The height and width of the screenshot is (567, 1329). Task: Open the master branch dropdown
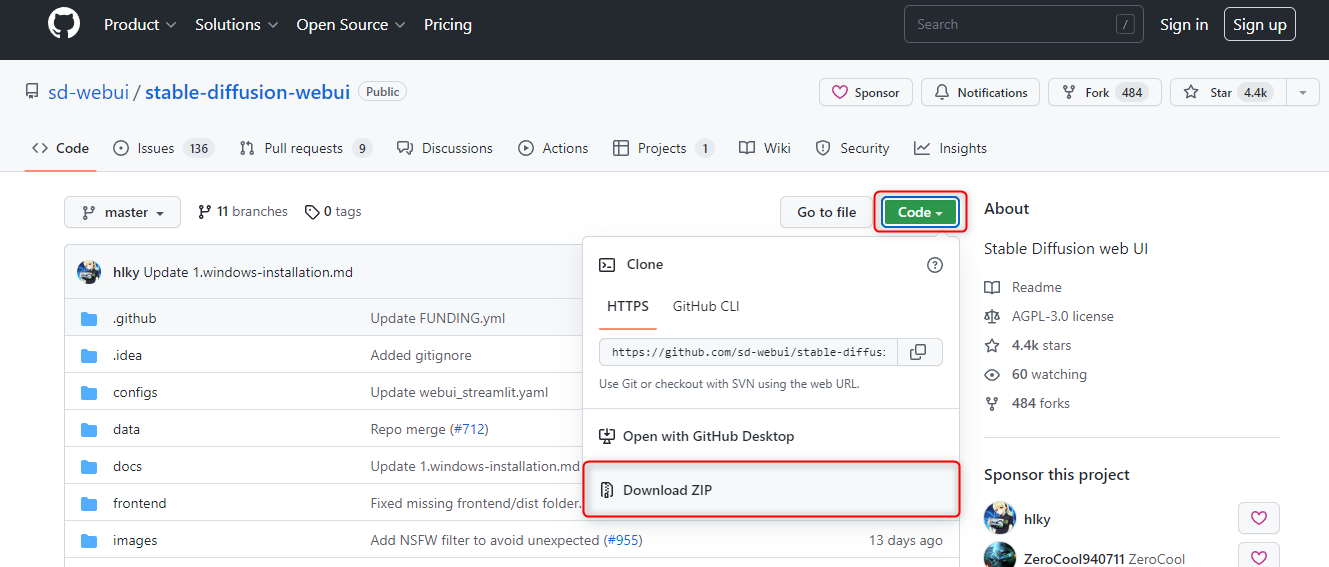(122, 212)
